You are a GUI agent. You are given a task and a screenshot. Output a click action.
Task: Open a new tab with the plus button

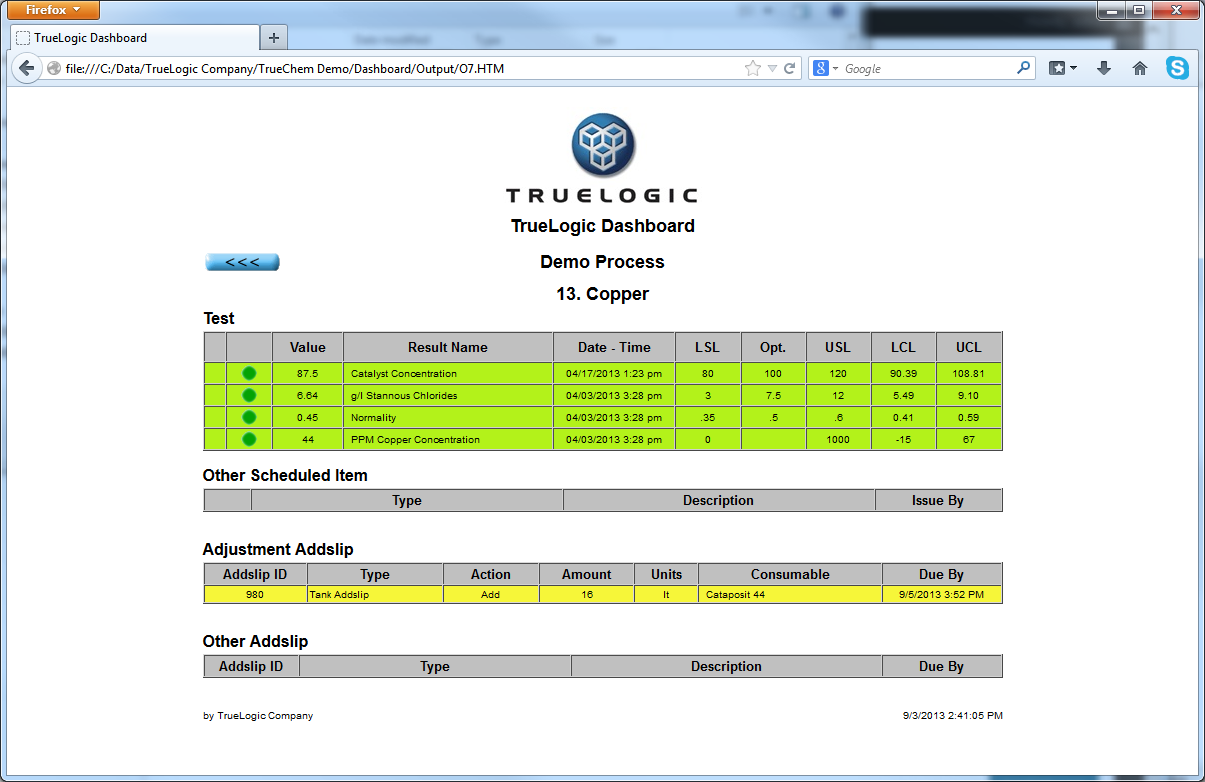click(273, 38)
